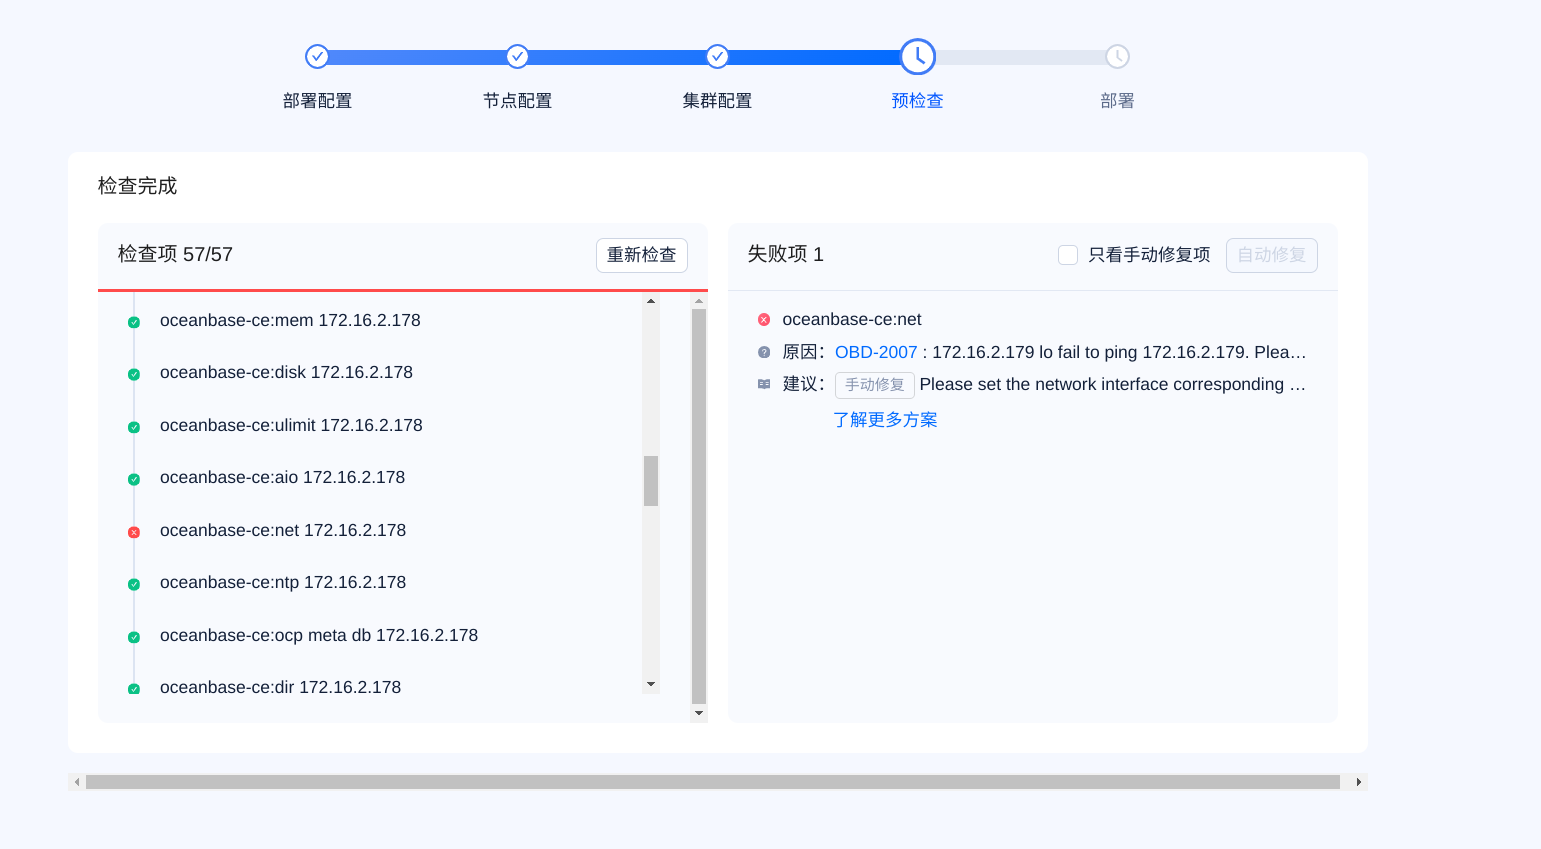Click the wizard step progress bar
Viewport: 1541px width, 849px height.
click(x=717, y=57)
